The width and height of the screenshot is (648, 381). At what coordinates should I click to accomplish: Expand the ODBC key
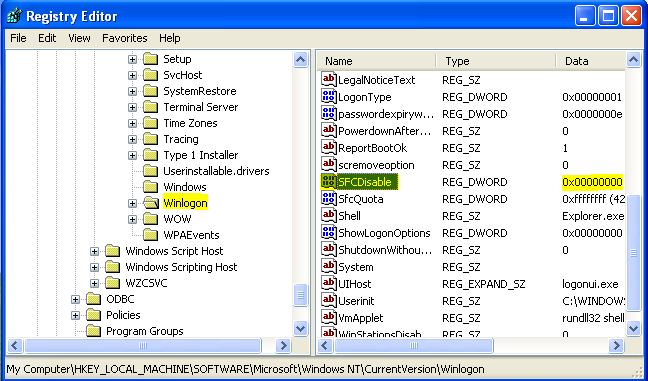(x=76, y=299)
